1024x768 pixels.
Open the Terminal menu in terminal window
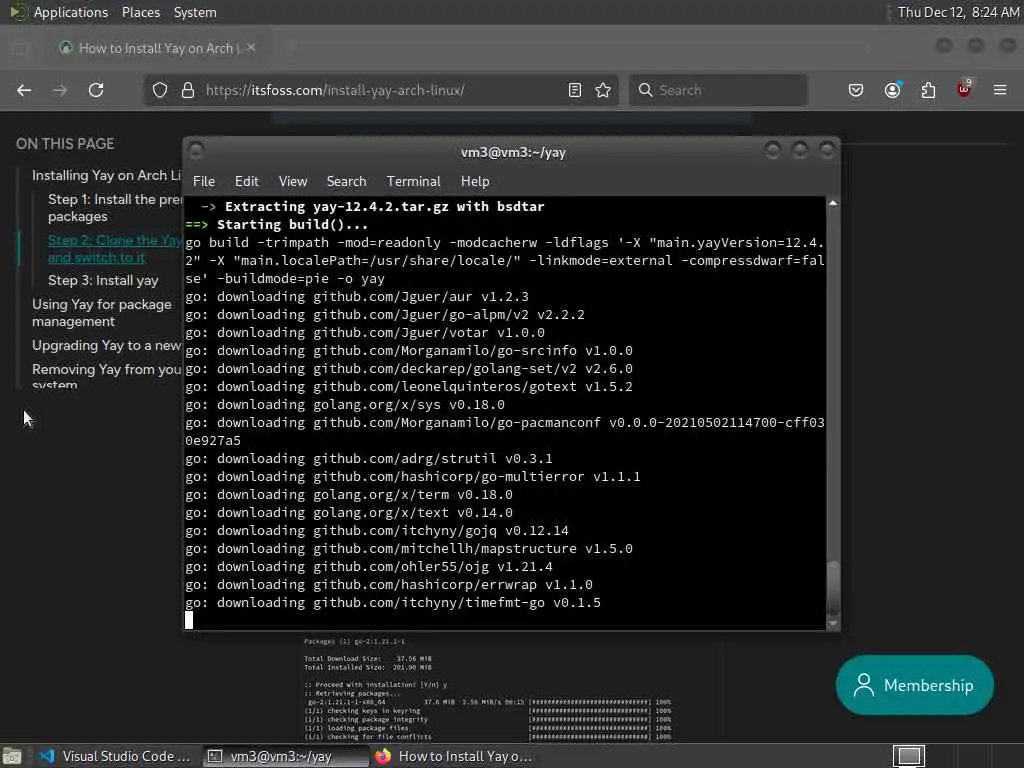(x=413, y=182)
